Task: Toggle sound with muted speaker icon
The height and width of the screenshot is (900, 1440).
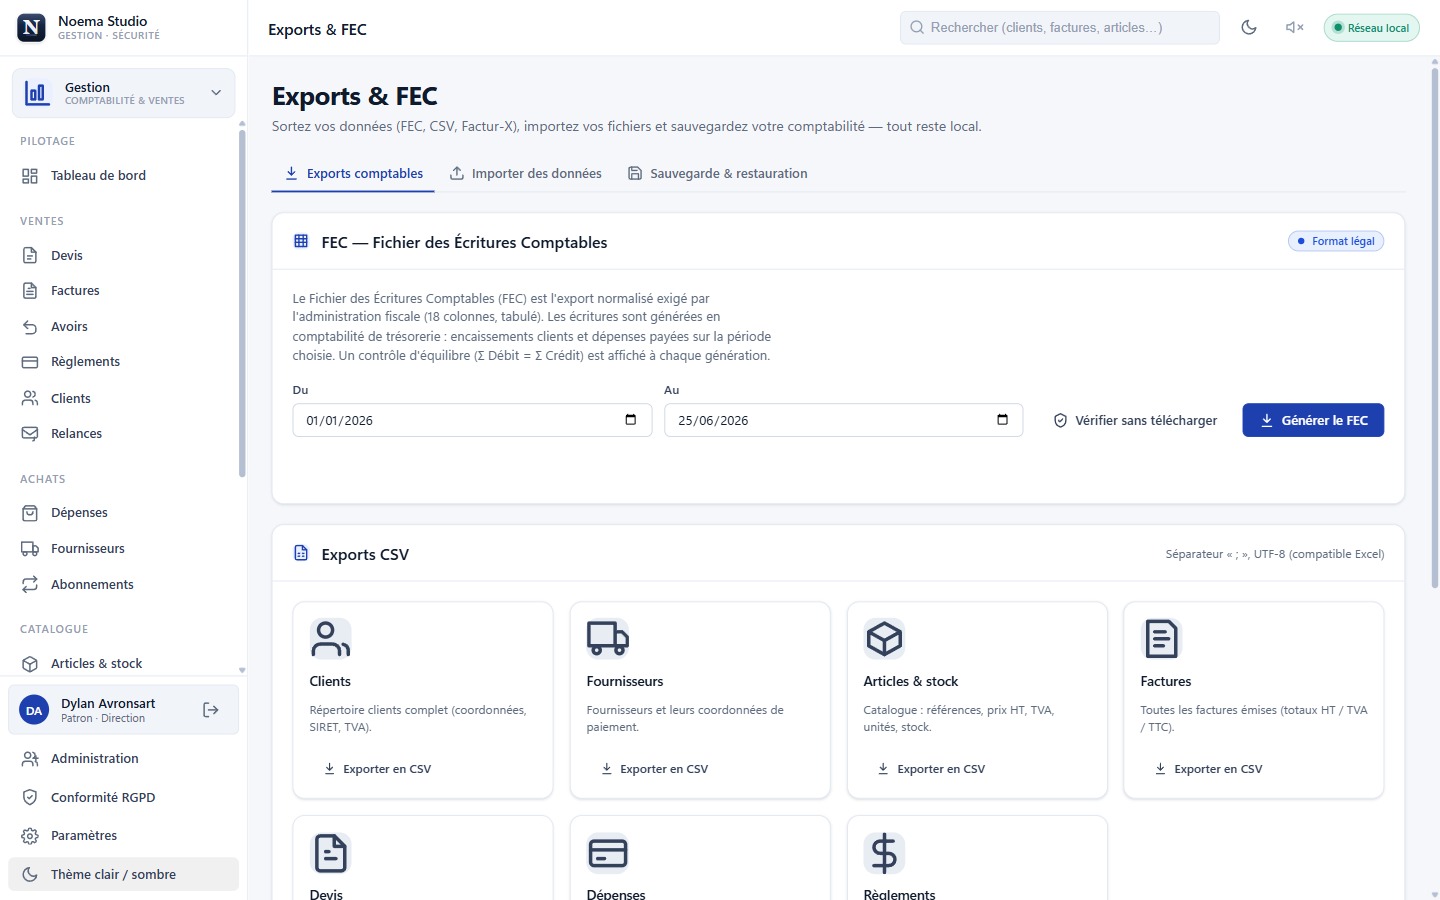Action: pyautogui.click(x=1294, y=28)
